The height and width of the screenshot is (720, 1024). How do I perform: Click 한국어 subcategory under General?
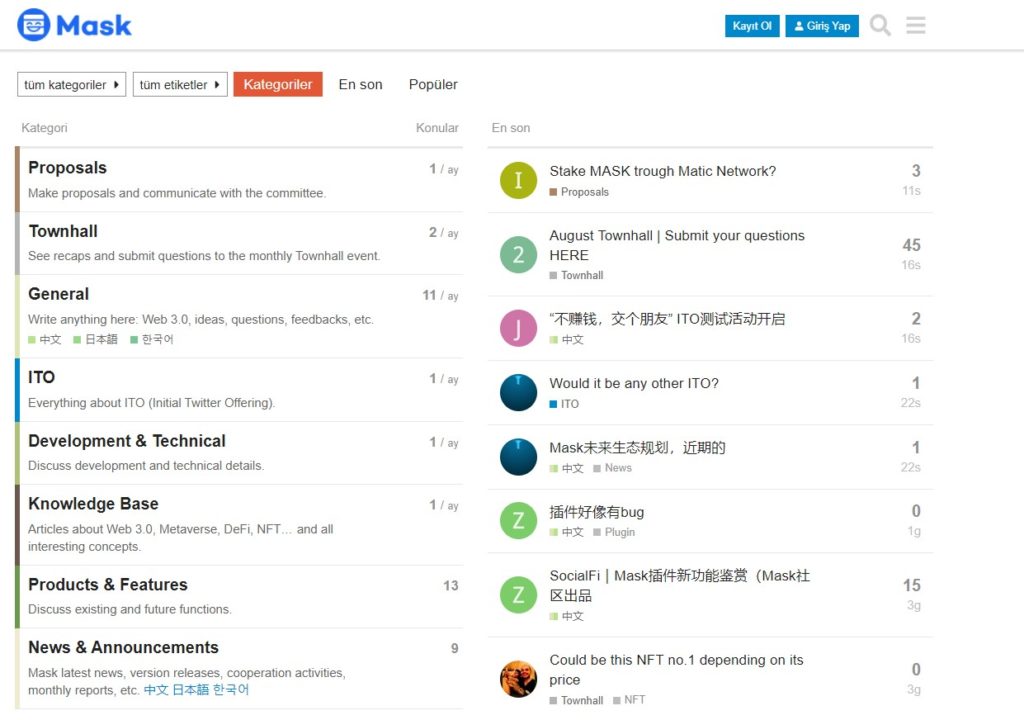(x=152, y=339)
